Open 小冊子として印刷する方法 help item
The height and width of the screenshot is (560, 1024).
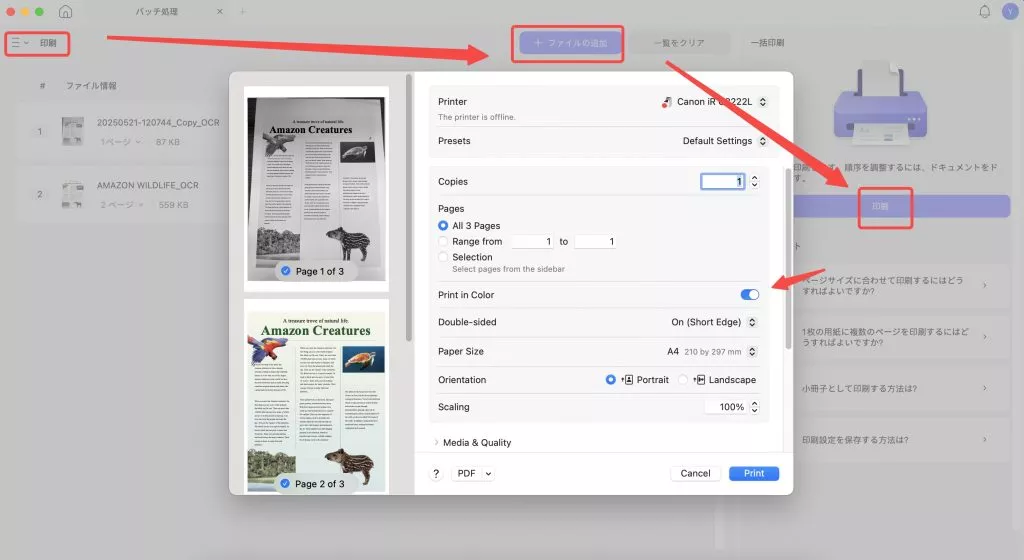pyautogui.click(x=895, y=388)
